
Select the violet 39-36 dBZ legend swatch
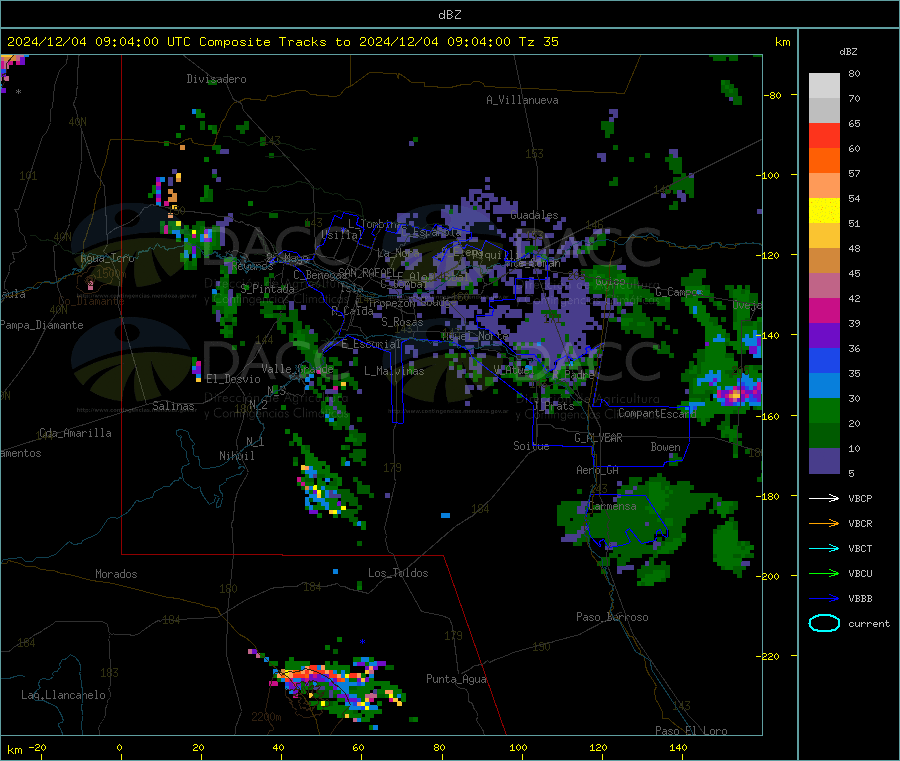coord(824,336)
